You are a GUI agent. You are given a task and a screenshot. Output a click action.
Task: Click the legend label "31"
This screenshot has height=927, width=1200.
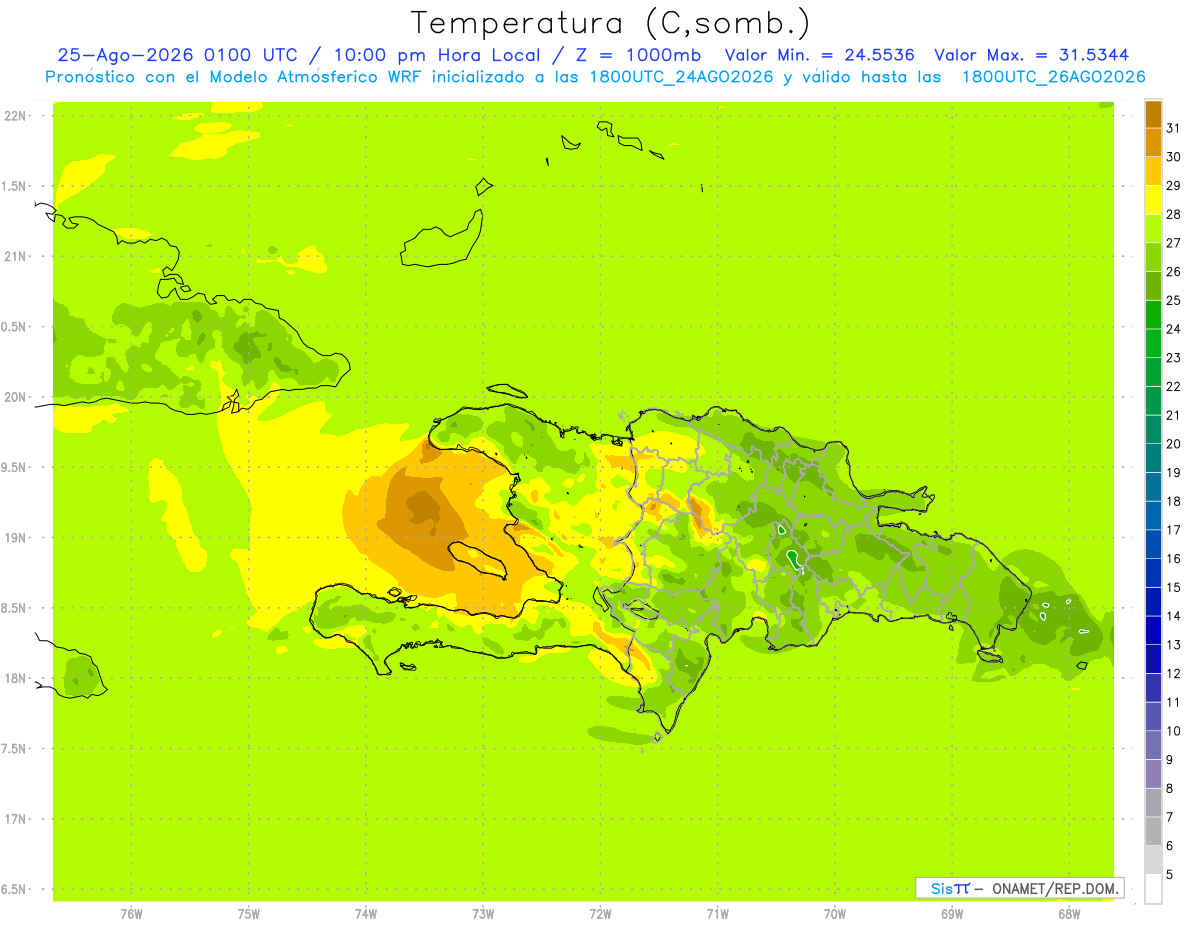tap(1173, 128)
